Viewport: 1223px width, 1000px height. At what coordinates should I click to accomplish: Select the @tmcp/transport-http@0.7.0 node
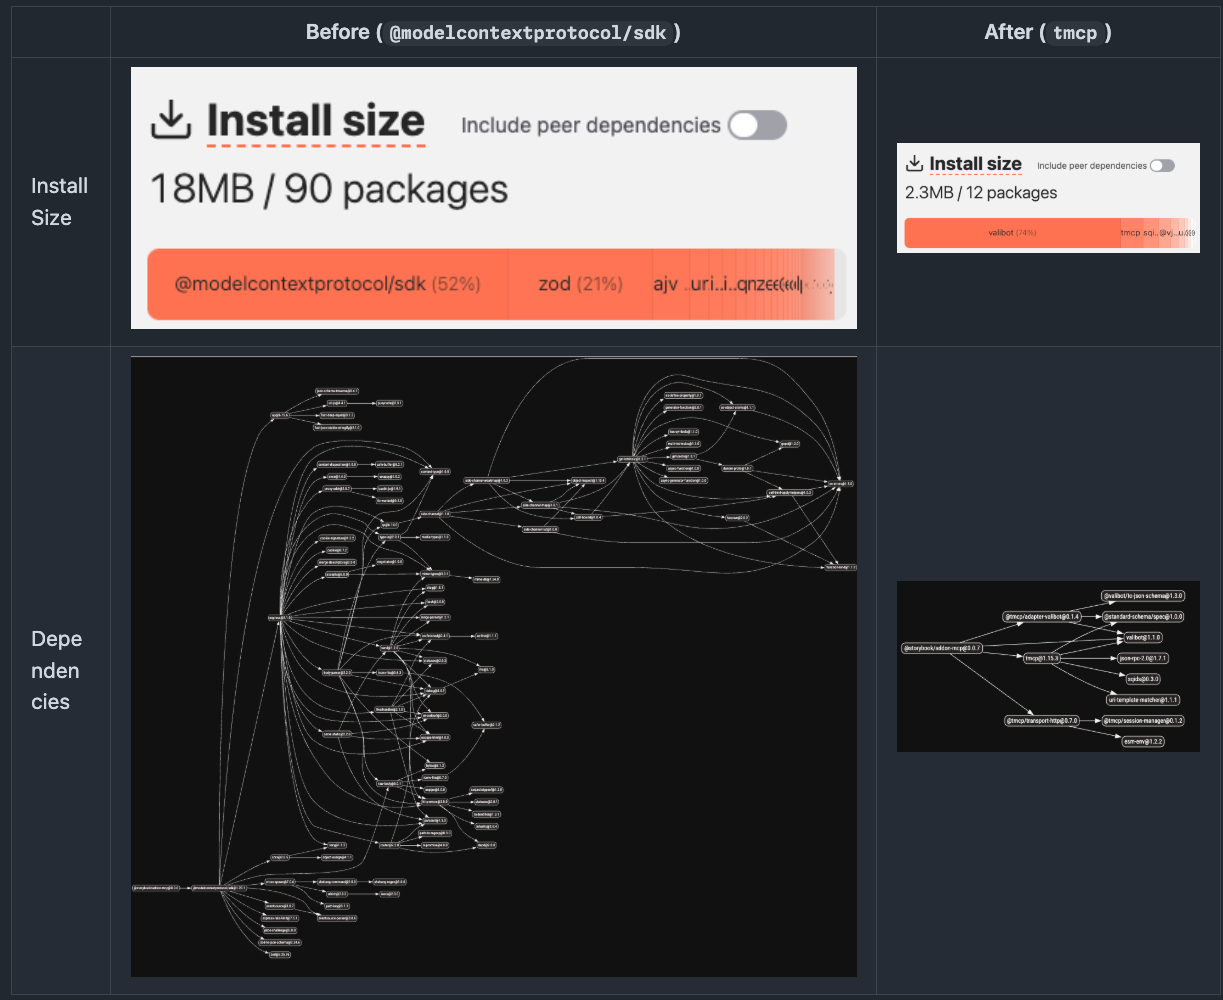1042,720
